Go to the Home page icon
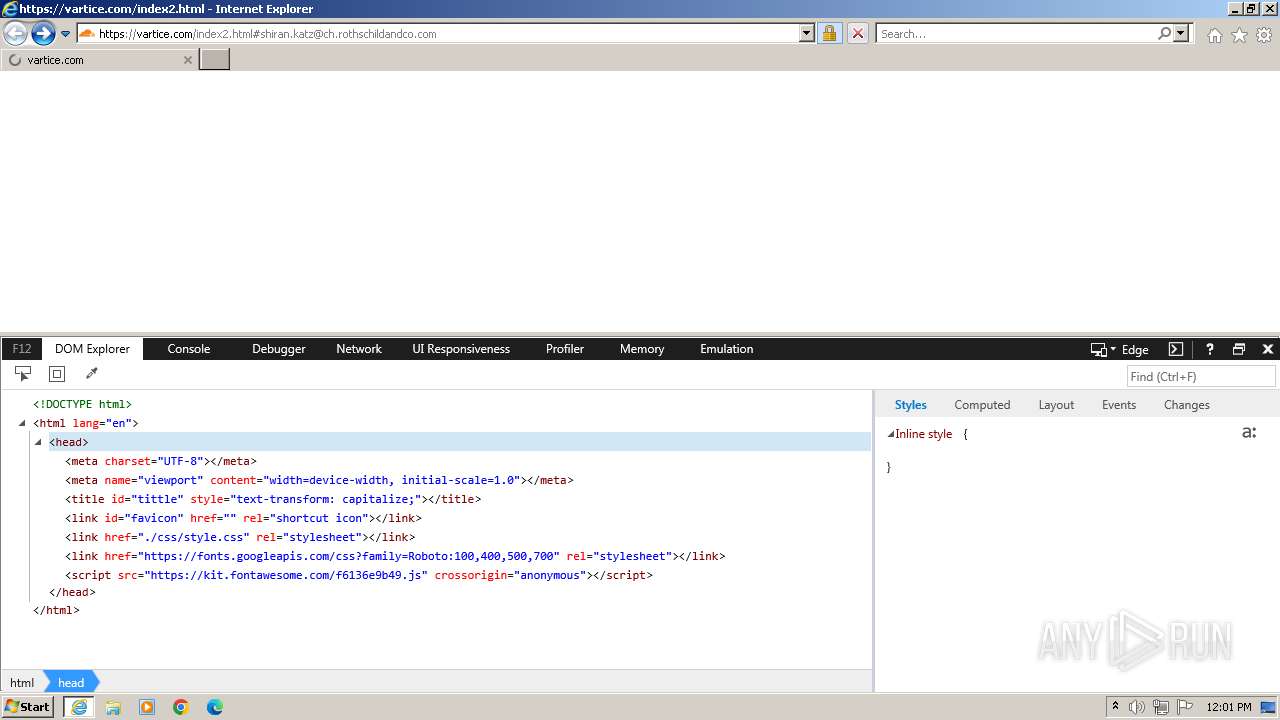Screen dimensions: 1280x720 point(1214,35)
